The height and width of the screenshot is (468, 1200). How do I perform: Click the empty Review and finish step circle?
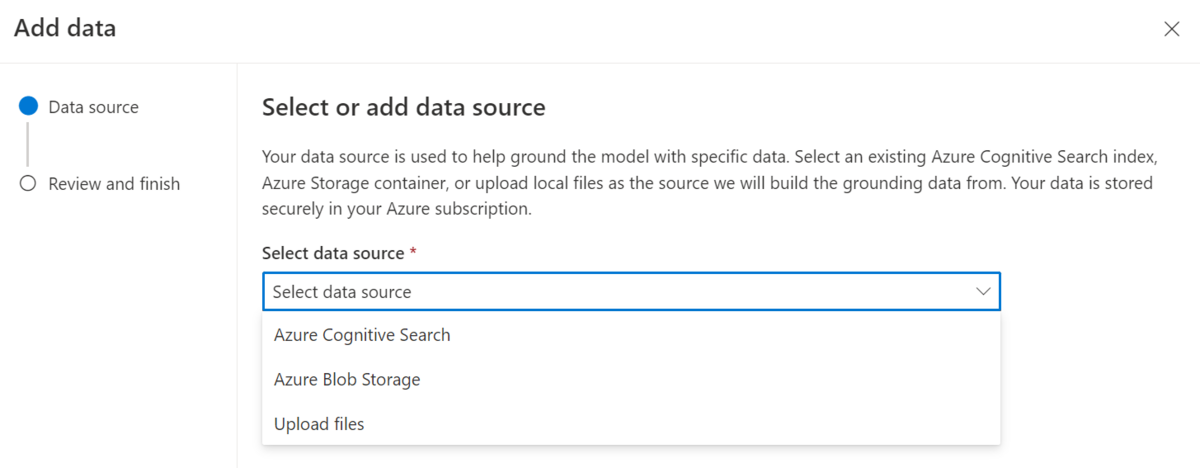(x=28, y=184)
